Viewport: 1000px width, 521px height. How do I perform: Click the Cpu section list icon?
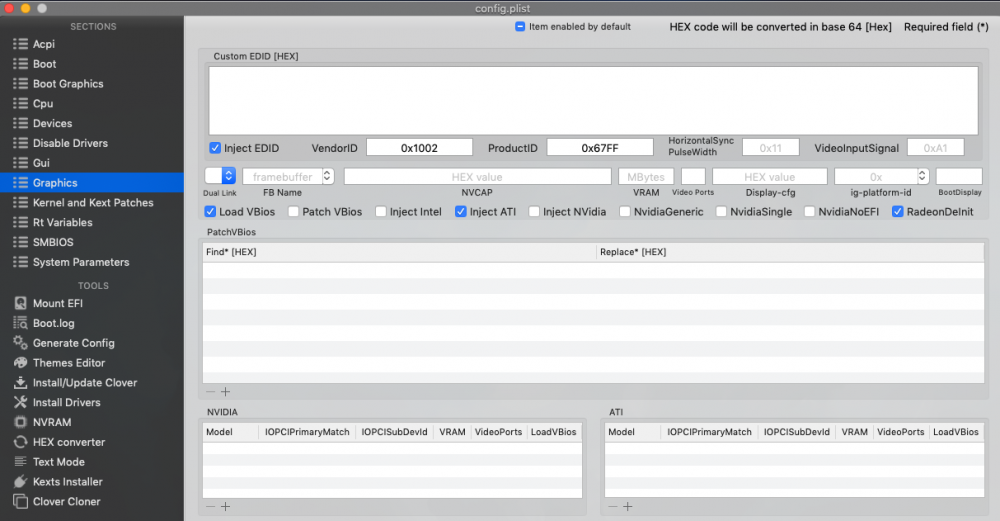(20, 103)
